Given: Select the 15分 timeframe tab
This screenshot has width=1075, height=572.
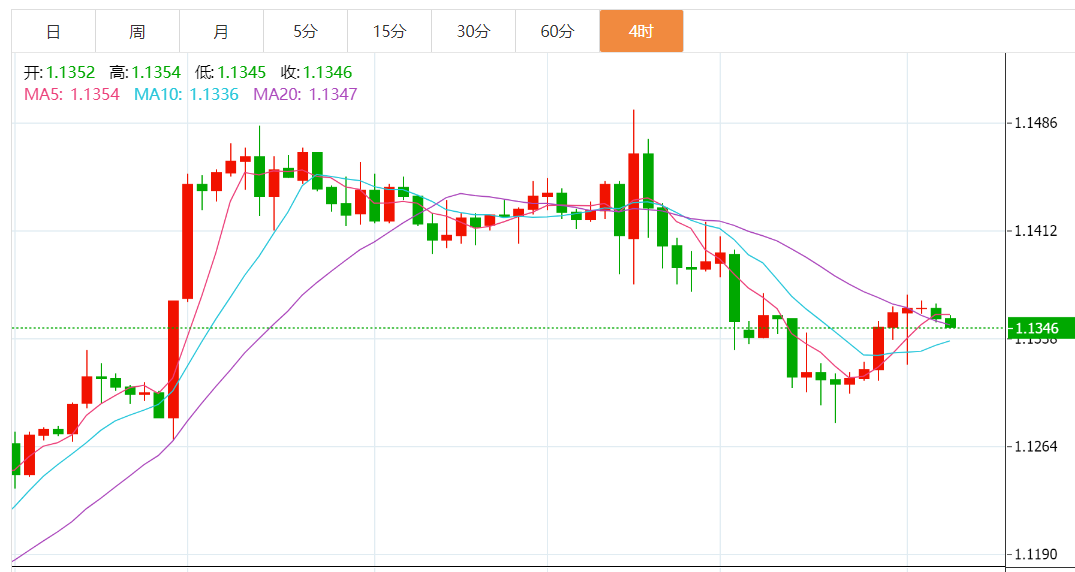Looking at the screenshot, I should tap(389, 31).
